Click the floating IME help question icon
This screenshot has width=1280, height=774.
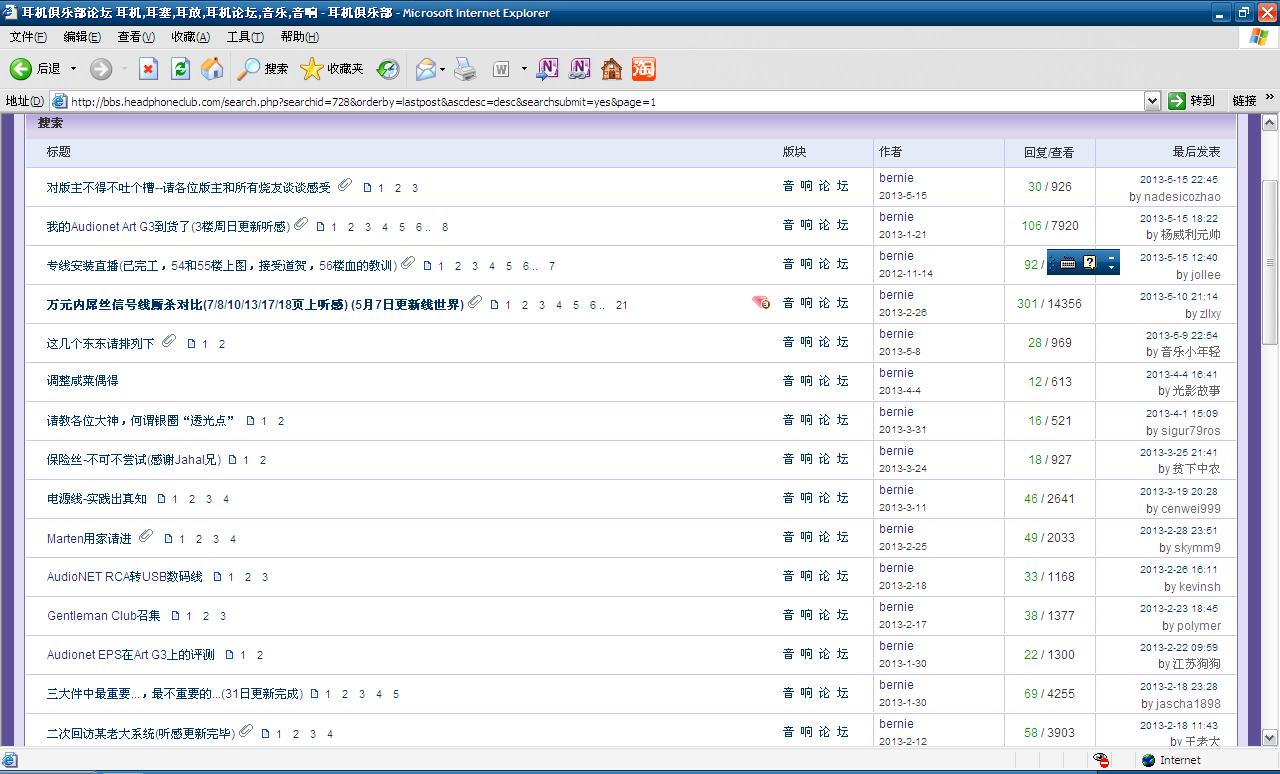(x=1090, y=263)
